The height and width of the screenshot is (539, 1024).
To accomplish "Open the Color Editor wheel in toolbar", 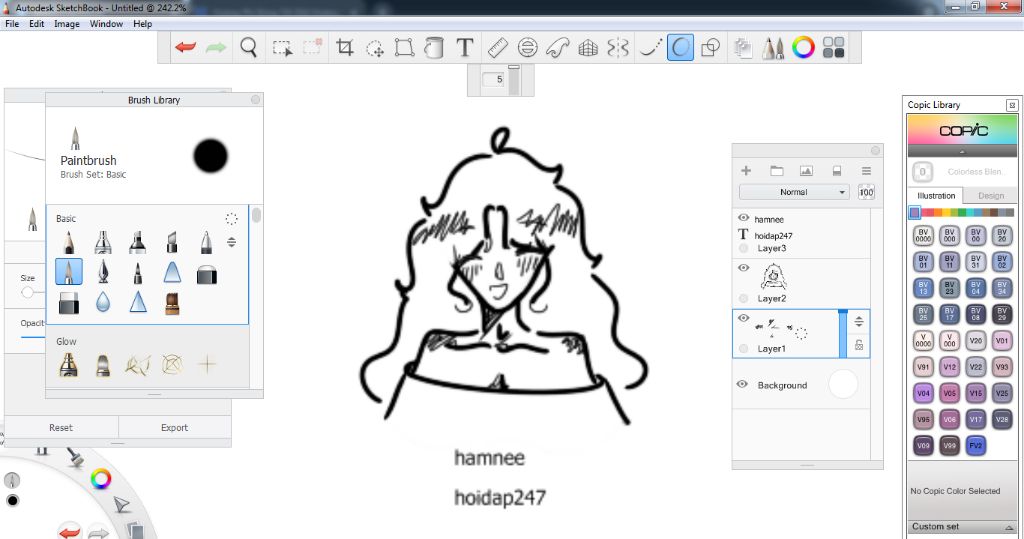I will click(x=803, y=48).
